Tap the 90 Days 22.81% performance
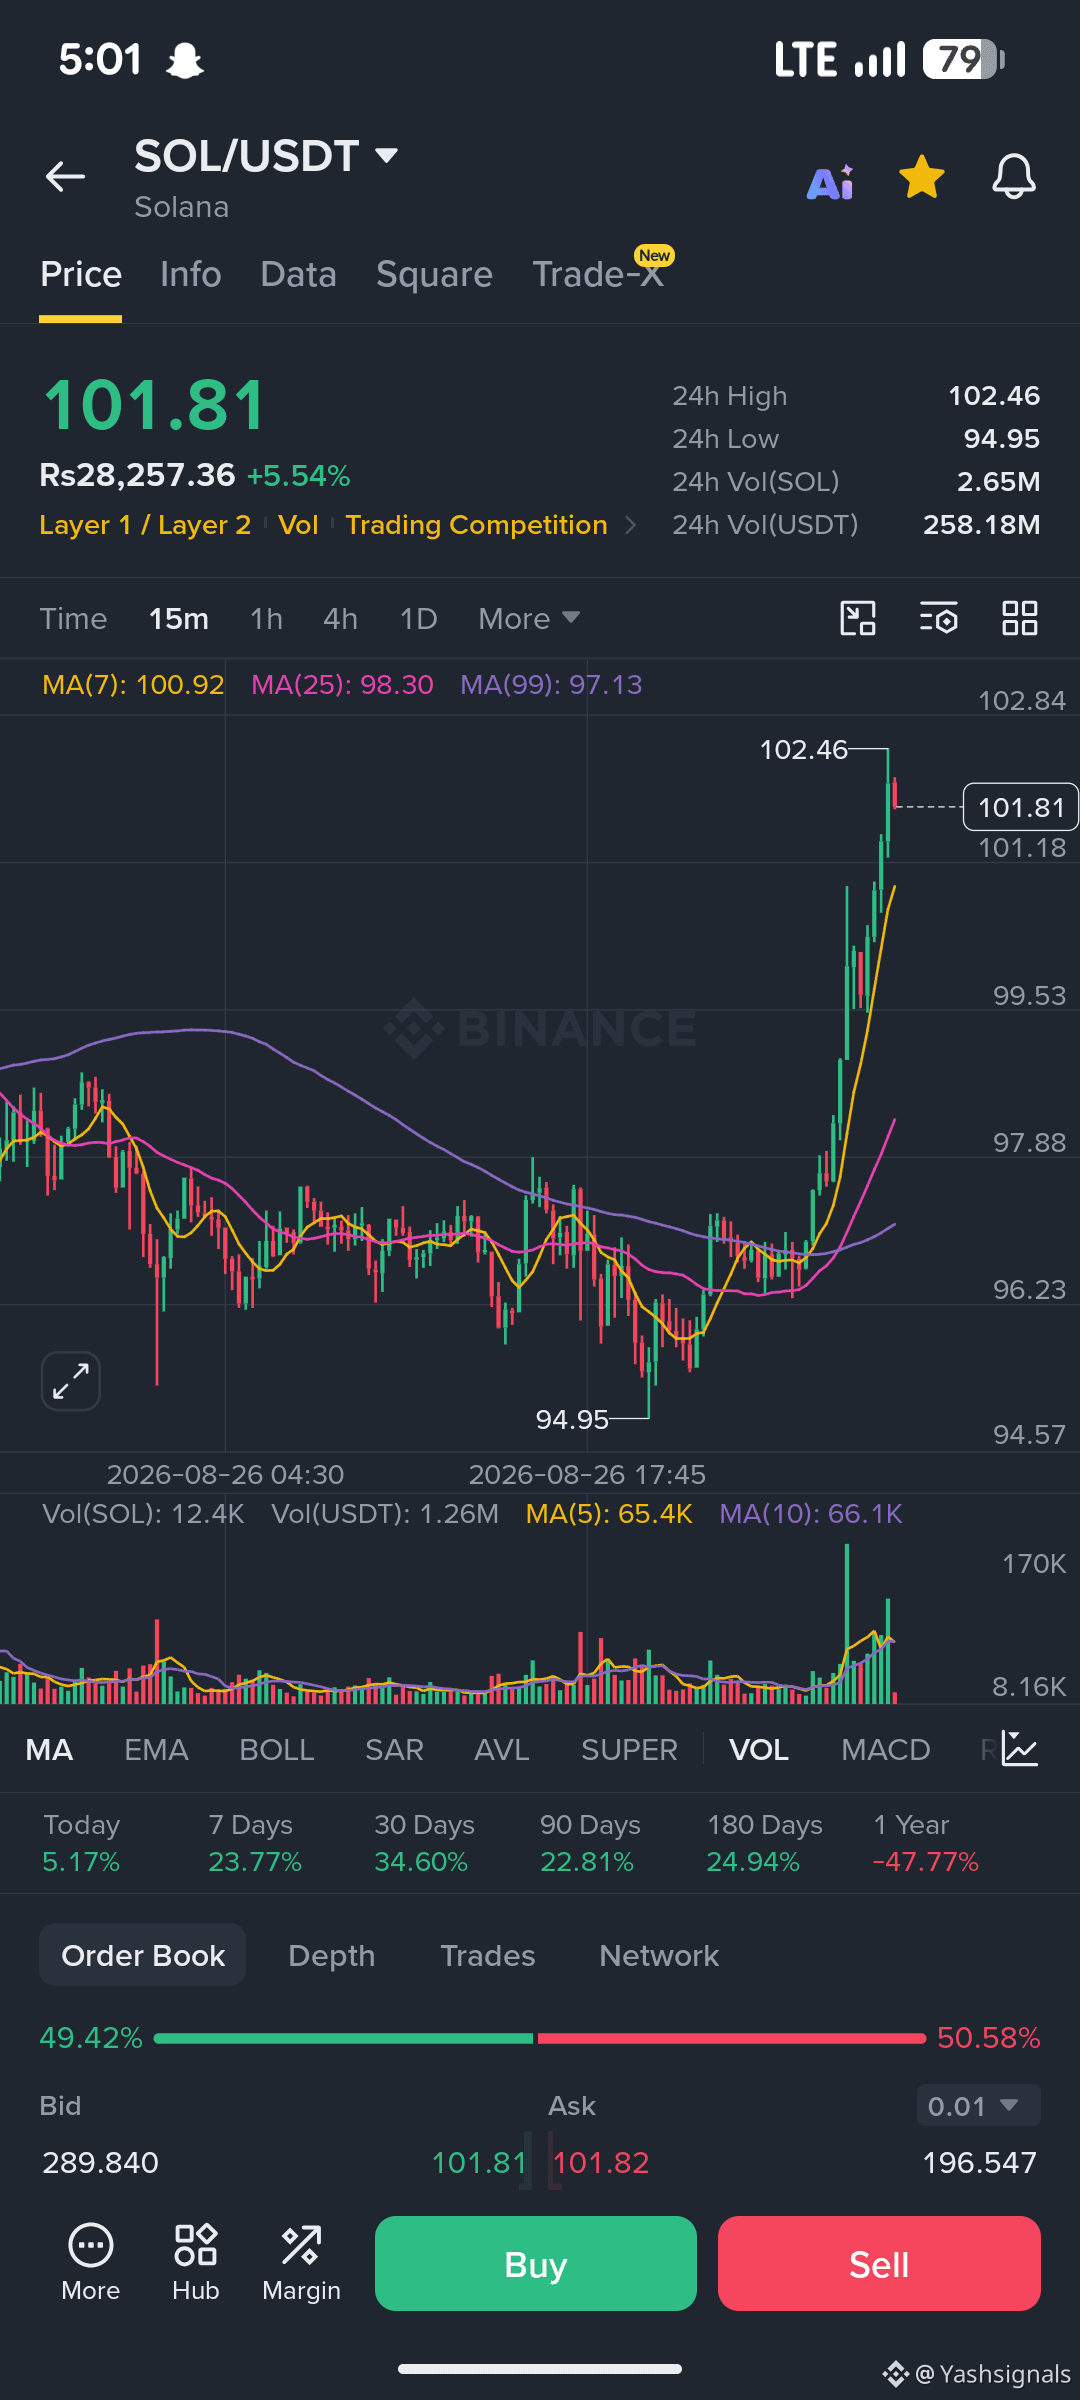1080x2400 pixels. coord(590,1843)
